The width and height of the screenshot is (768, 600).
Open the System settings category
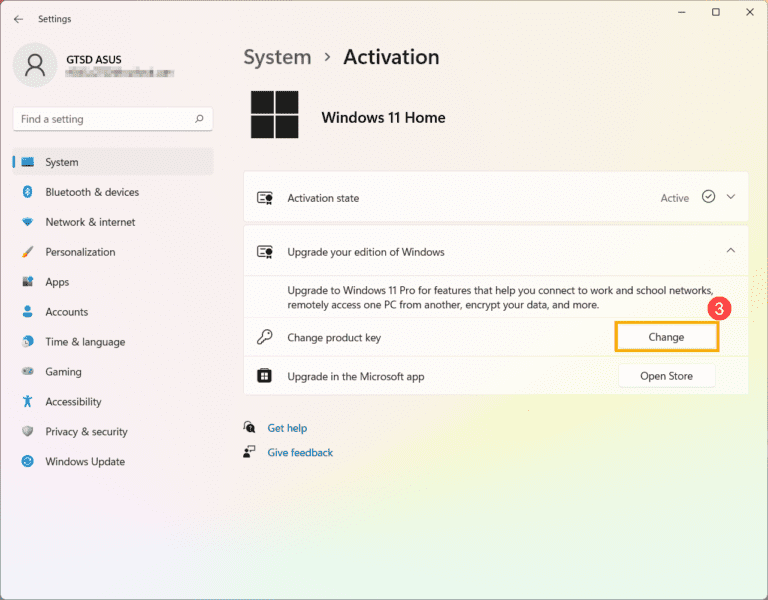pyautogui.click(x=113, y=162)
